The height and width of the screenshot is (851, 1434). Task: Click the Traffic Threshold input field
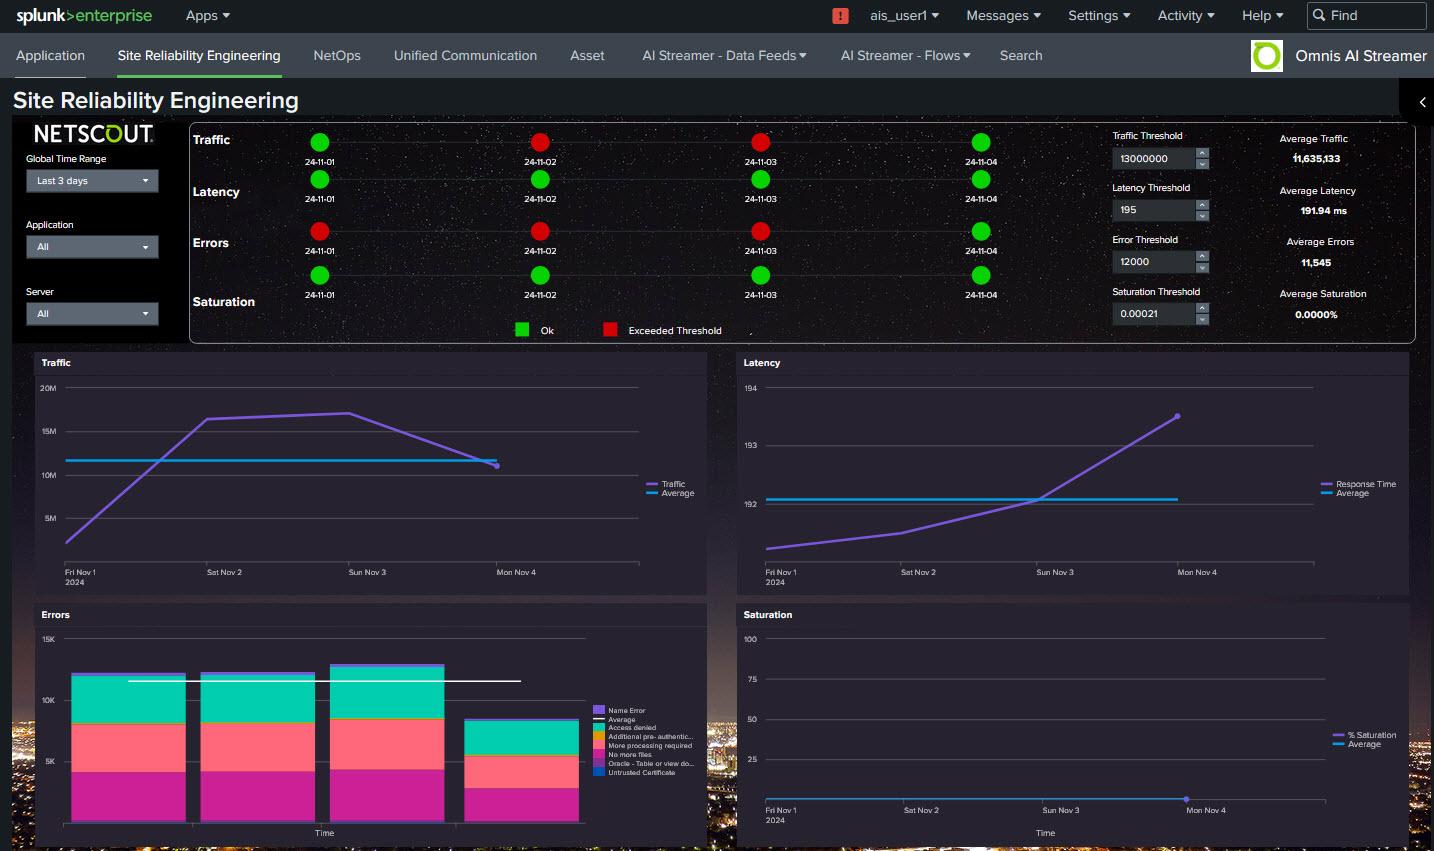[1154, 159]
